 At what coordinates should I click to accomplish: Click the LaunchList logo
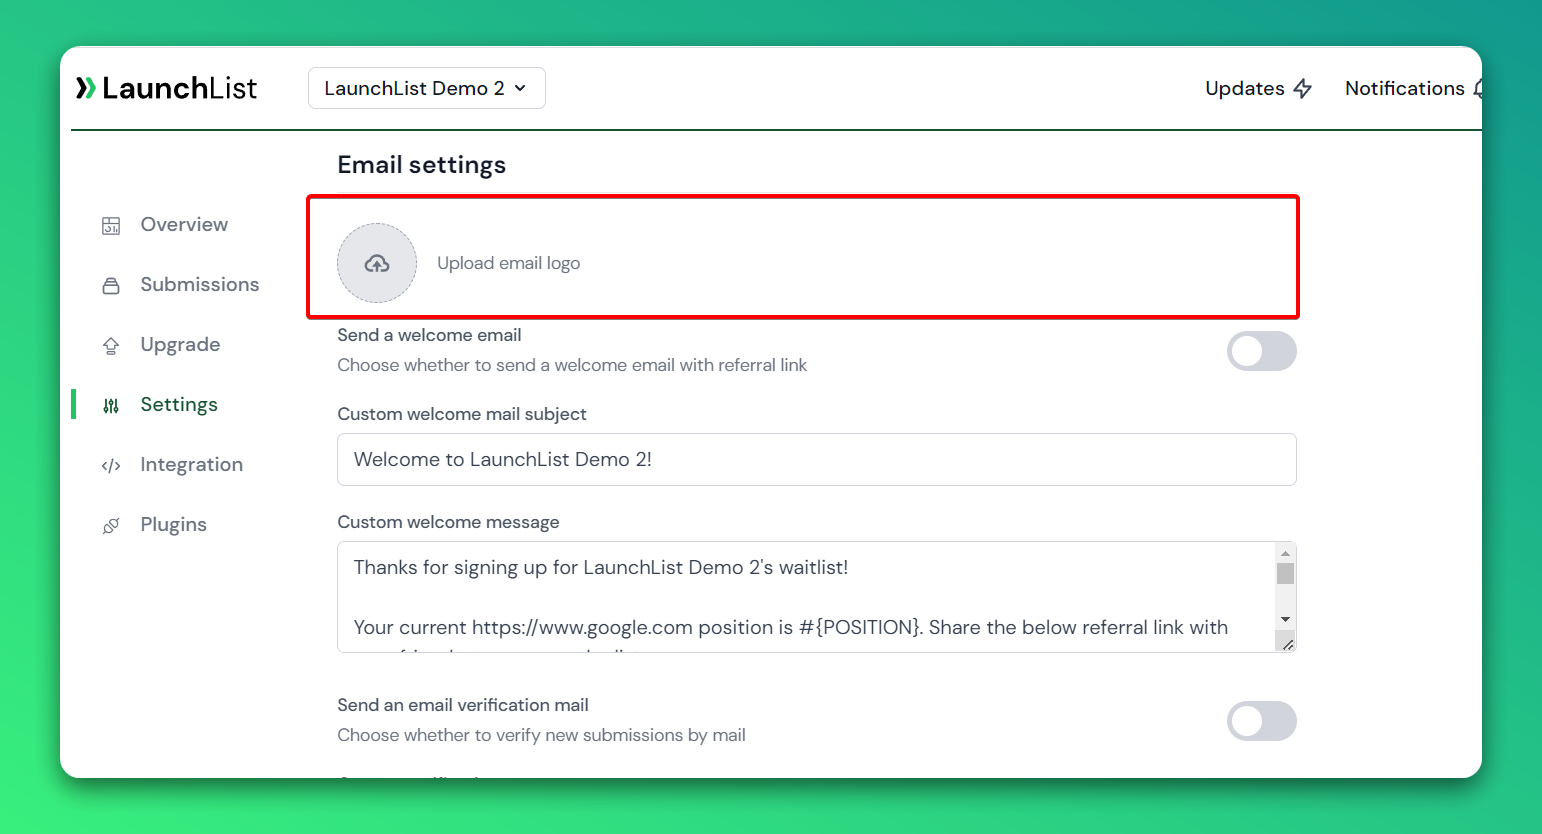(x=167, y=88)
